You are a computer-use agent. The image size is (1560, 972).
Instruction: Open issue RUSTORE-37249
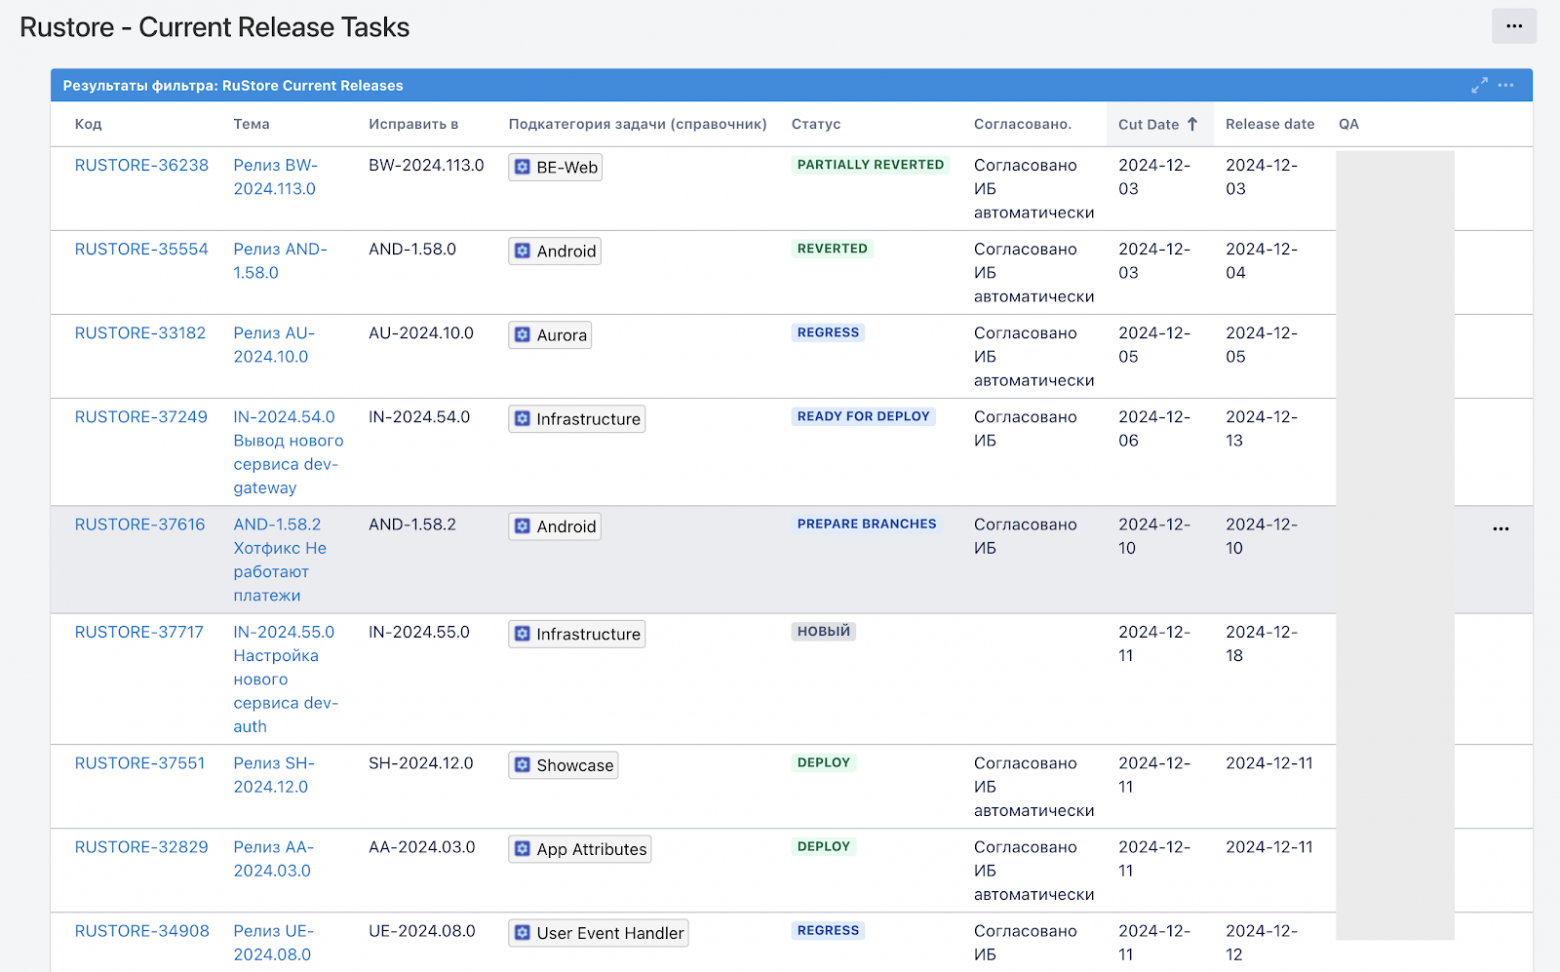coord(141,417)
